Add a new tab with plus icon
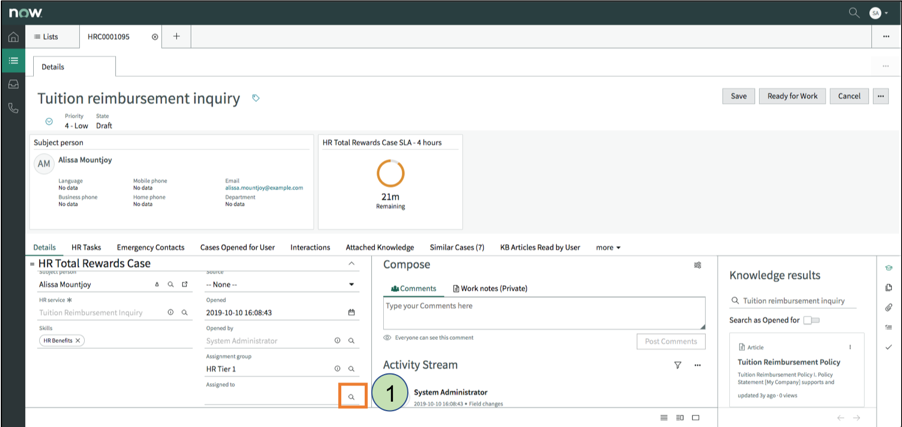Screen dimensions: 902x427 [x=177, y=36]
